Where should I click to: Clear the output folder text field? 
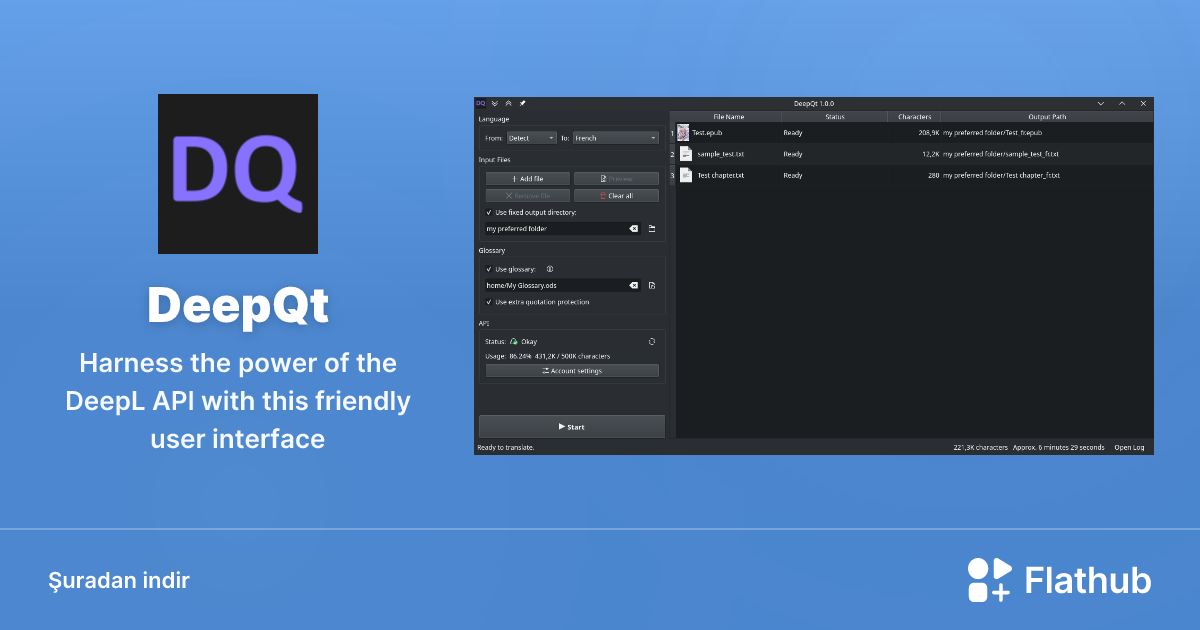(x=633, y=228)
